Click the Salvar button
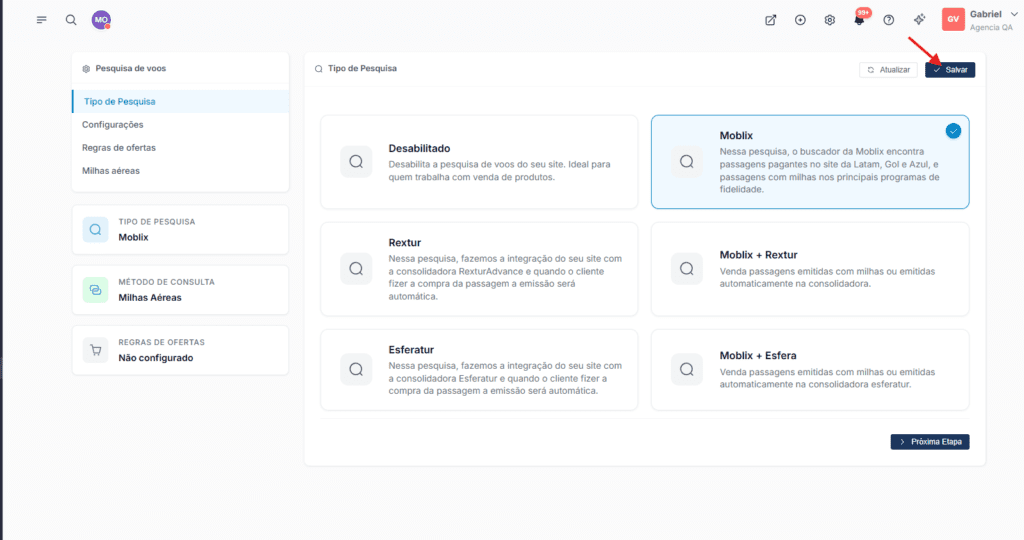This screenshot has height=540, width=1024. (x=950, y=70)
